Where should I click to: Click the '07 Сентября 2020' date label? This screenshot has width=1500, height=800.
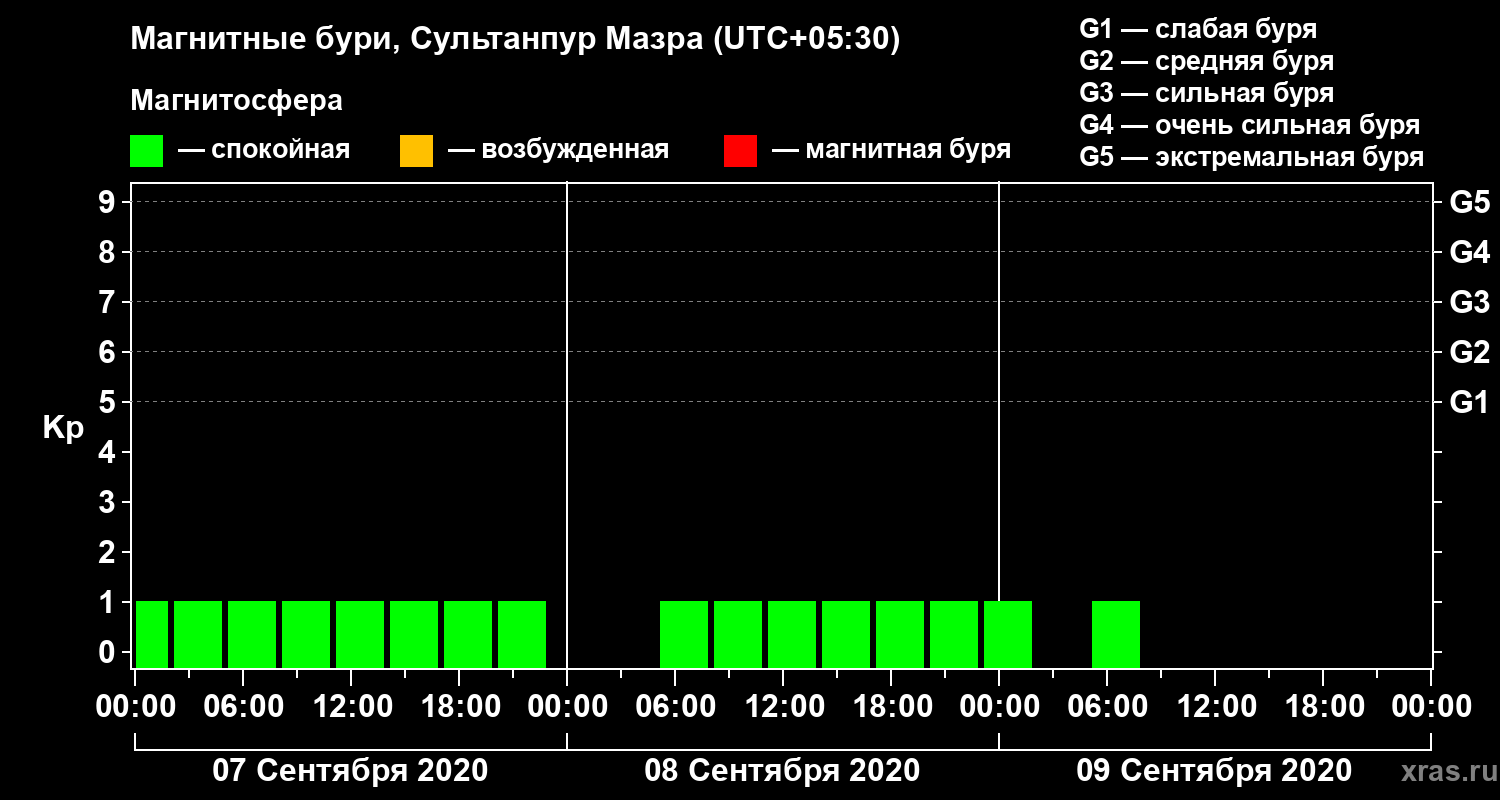350,771
